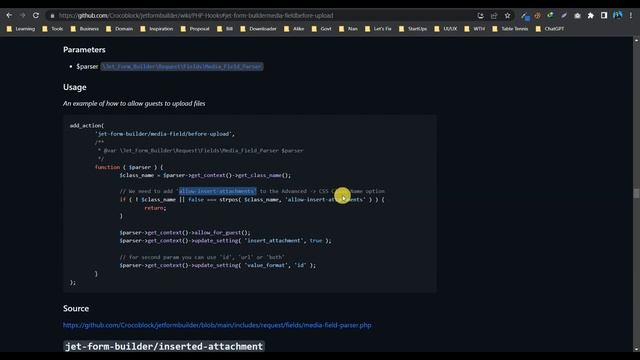Viewport: 640px width, 360px height.
Task: Open the Business bookmarks folder
Action: [84, 29]
